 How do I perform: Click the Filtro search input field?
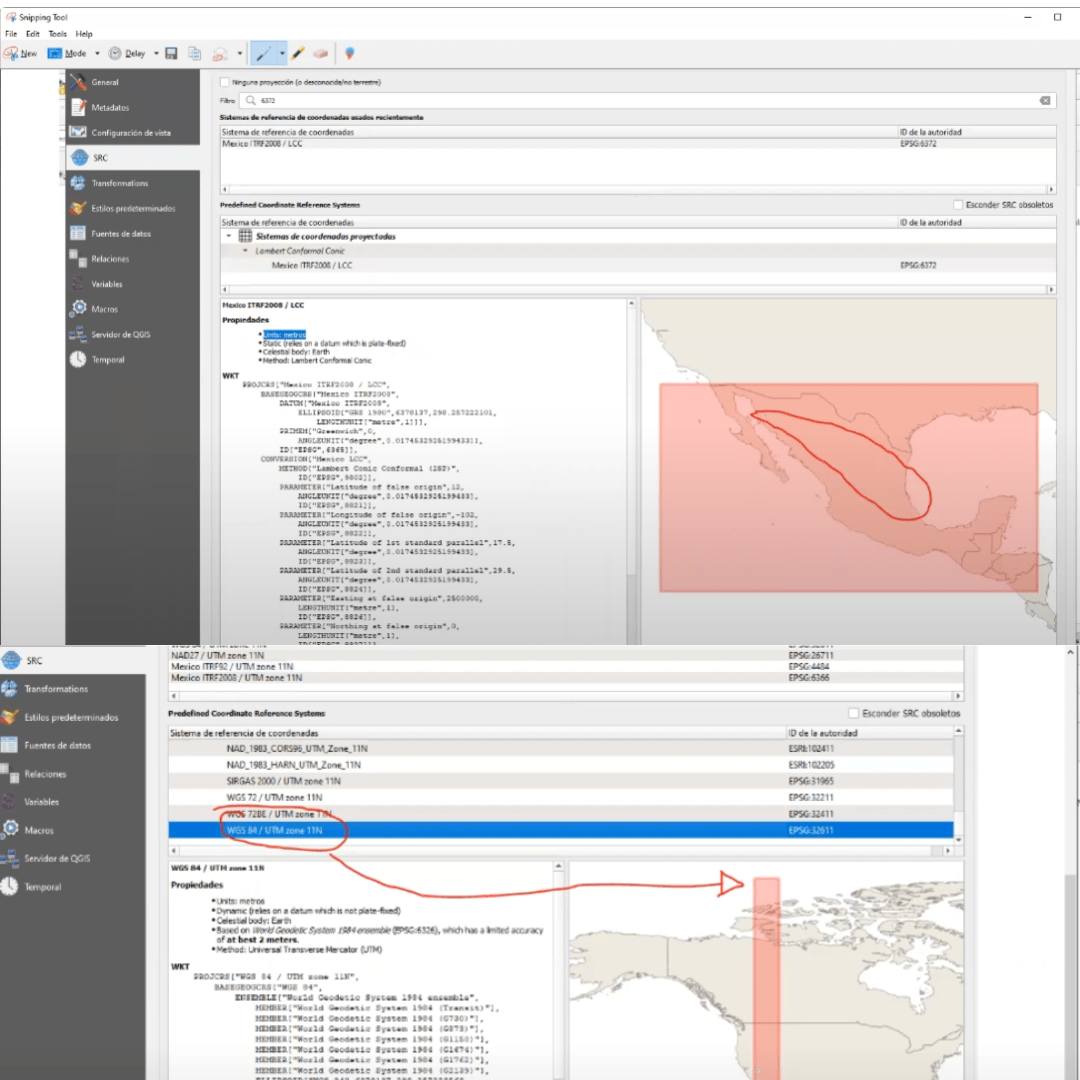[x=640, y=100]
